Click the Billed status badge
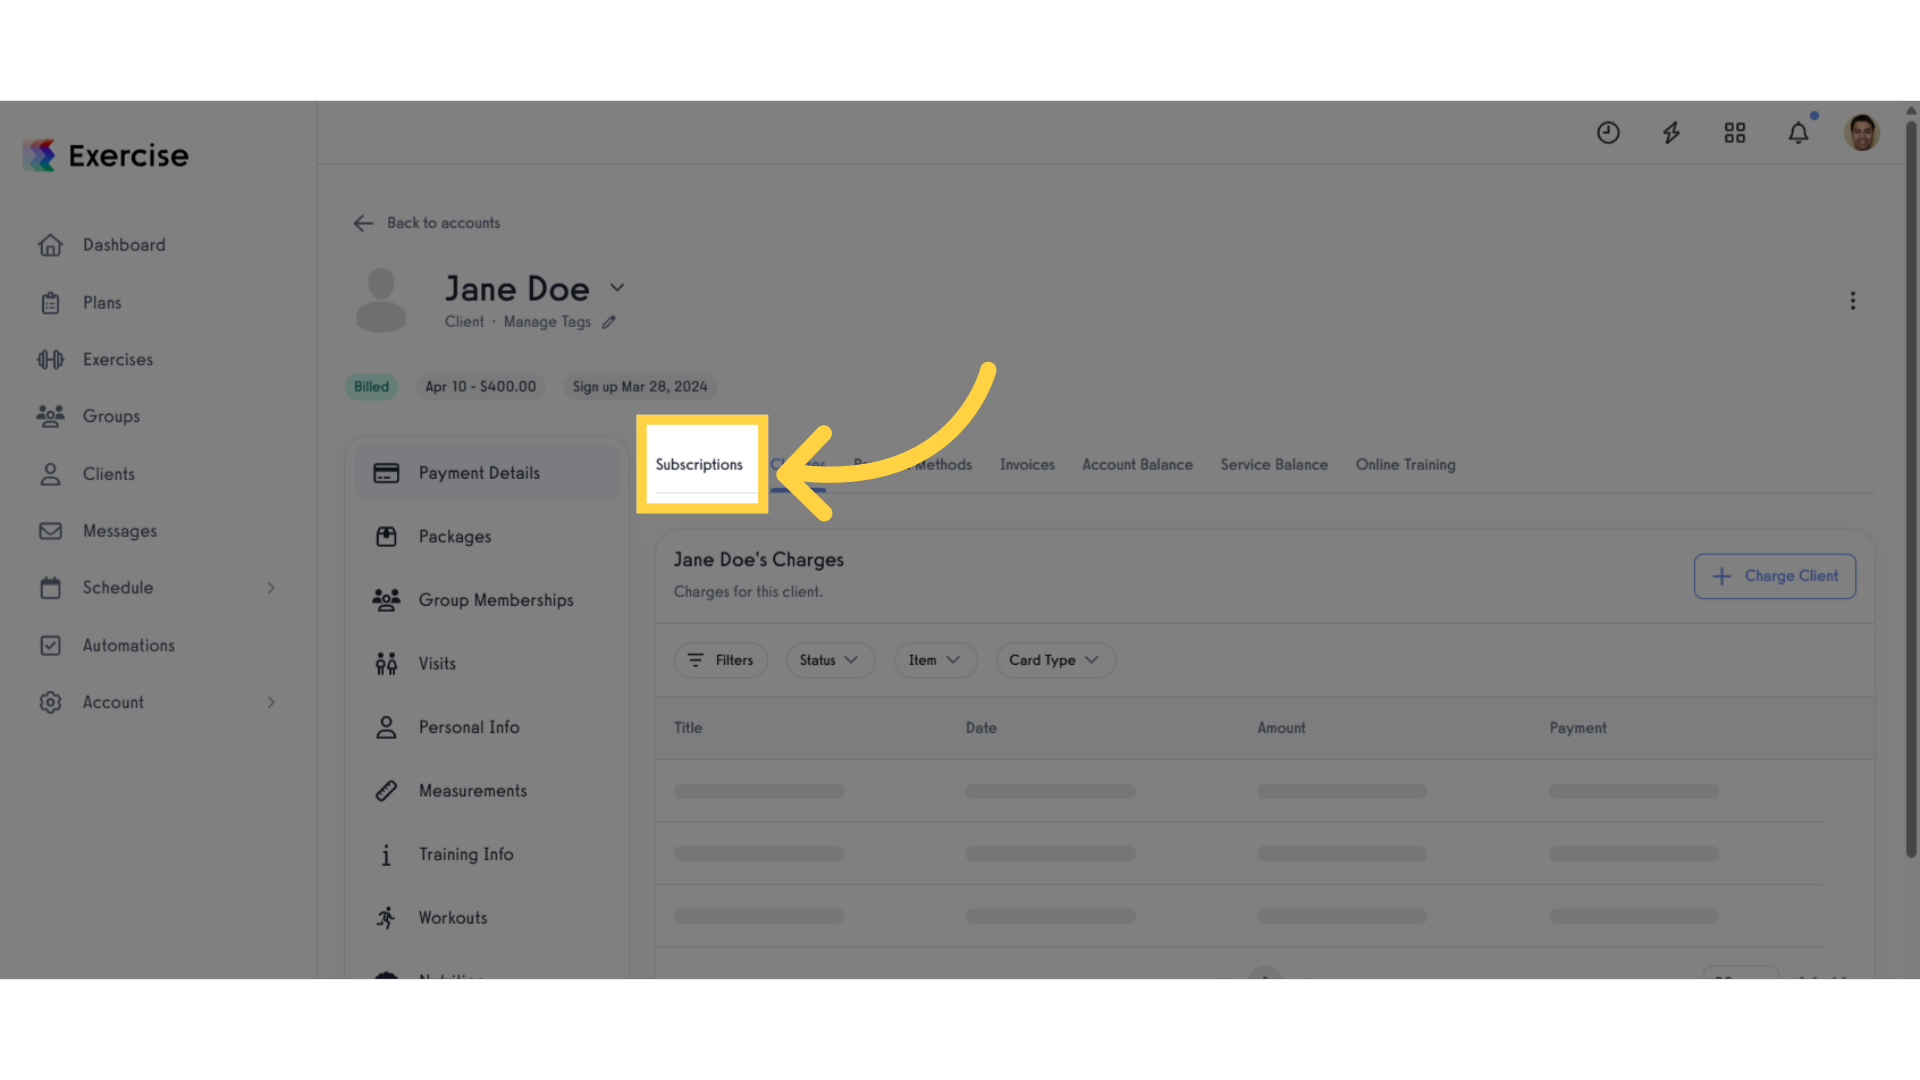This screenshot has height=1080, width=1920. click(x=371, y=387)
